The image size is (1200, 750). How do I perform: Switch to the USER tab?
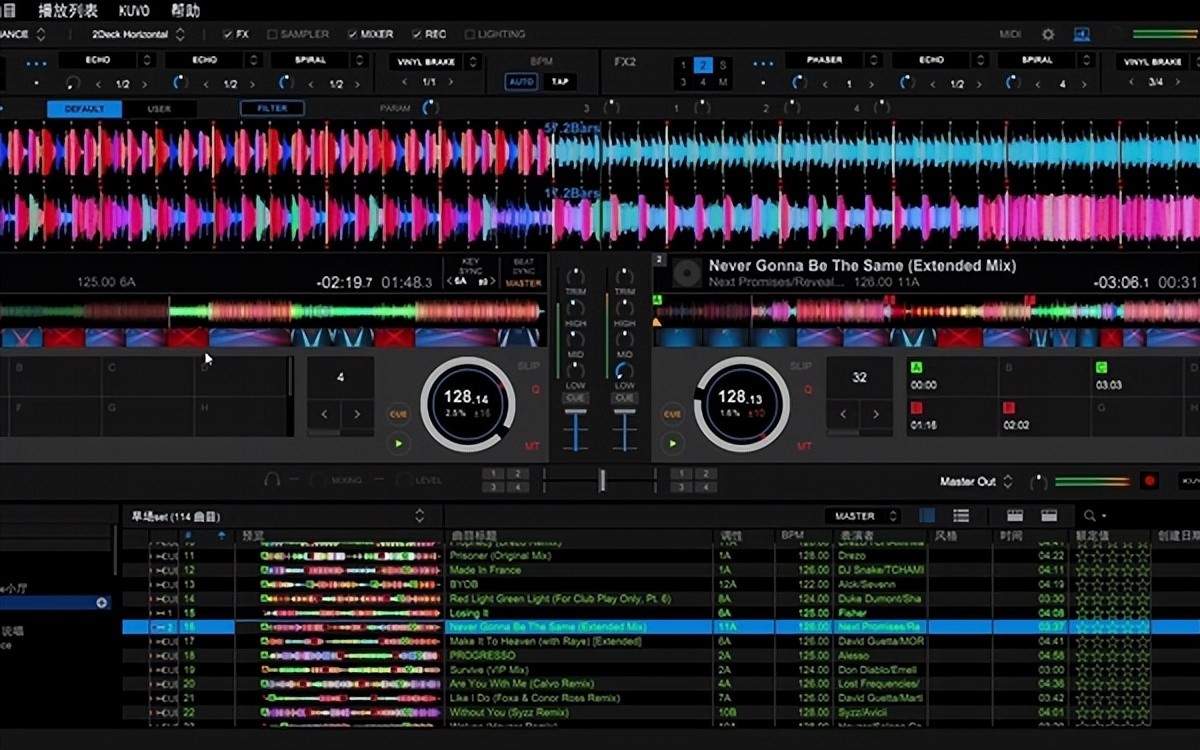[159, 108]
